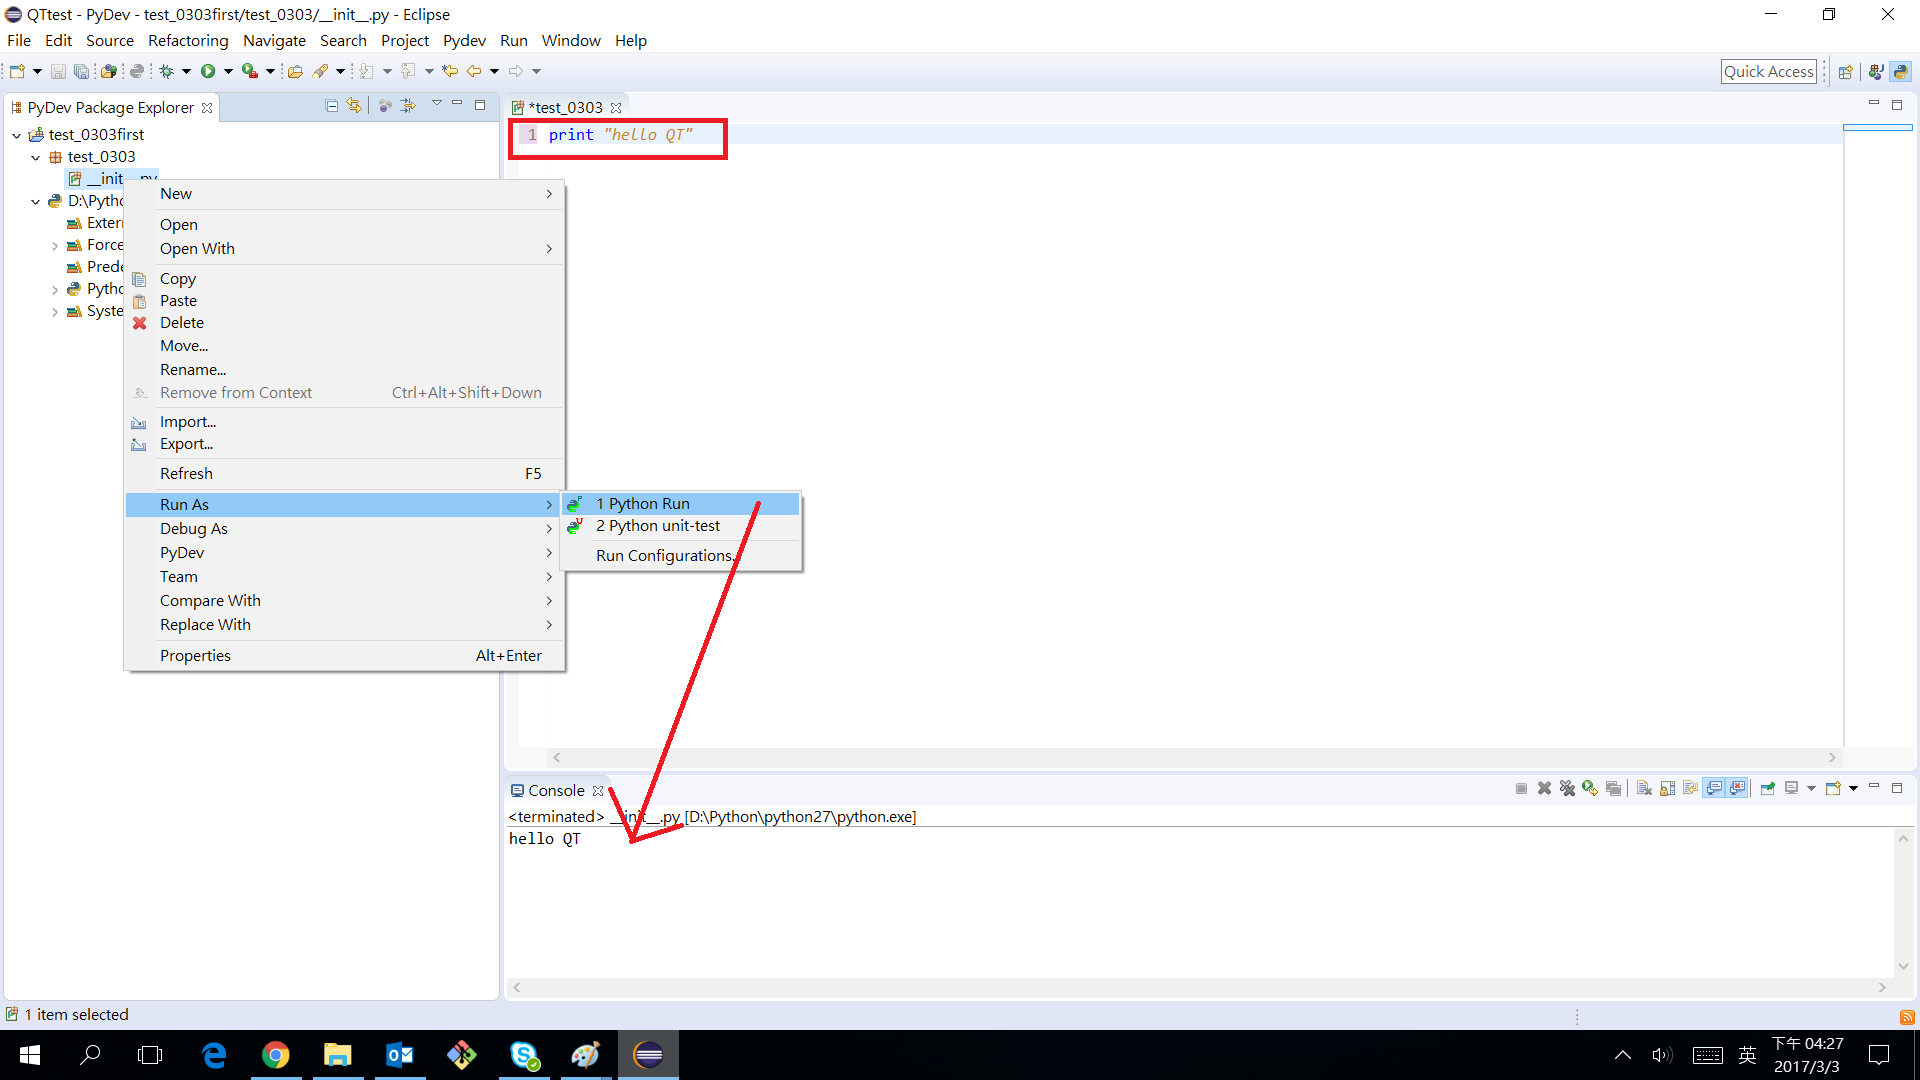The image size is (1920, 1080).
Task: Choose Export... in context menu
Action: pos(345,444)
